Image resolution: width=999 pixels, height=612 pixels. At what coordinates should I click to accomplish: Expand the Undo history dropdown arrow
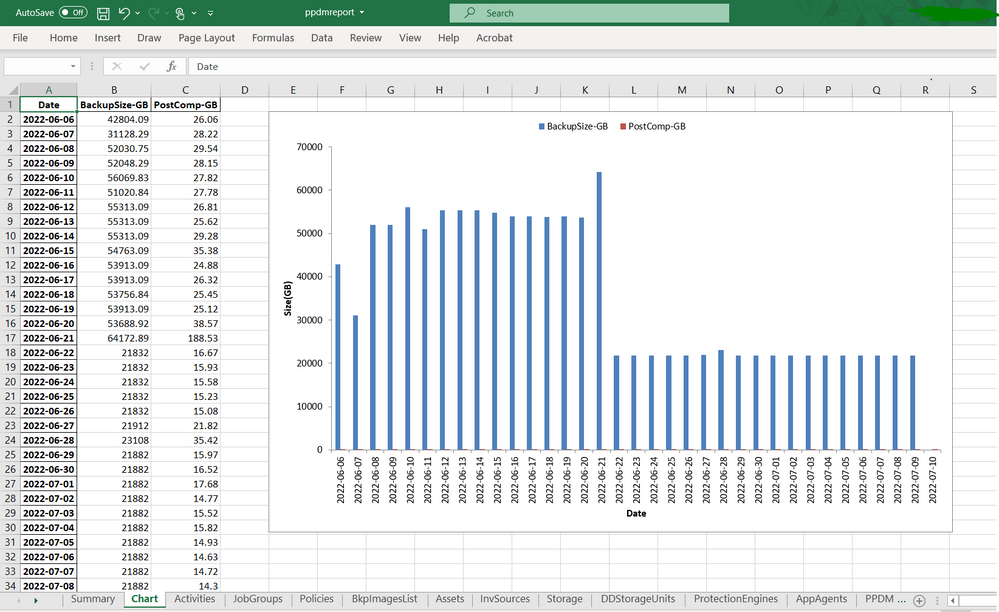click(x=138, y=13)
